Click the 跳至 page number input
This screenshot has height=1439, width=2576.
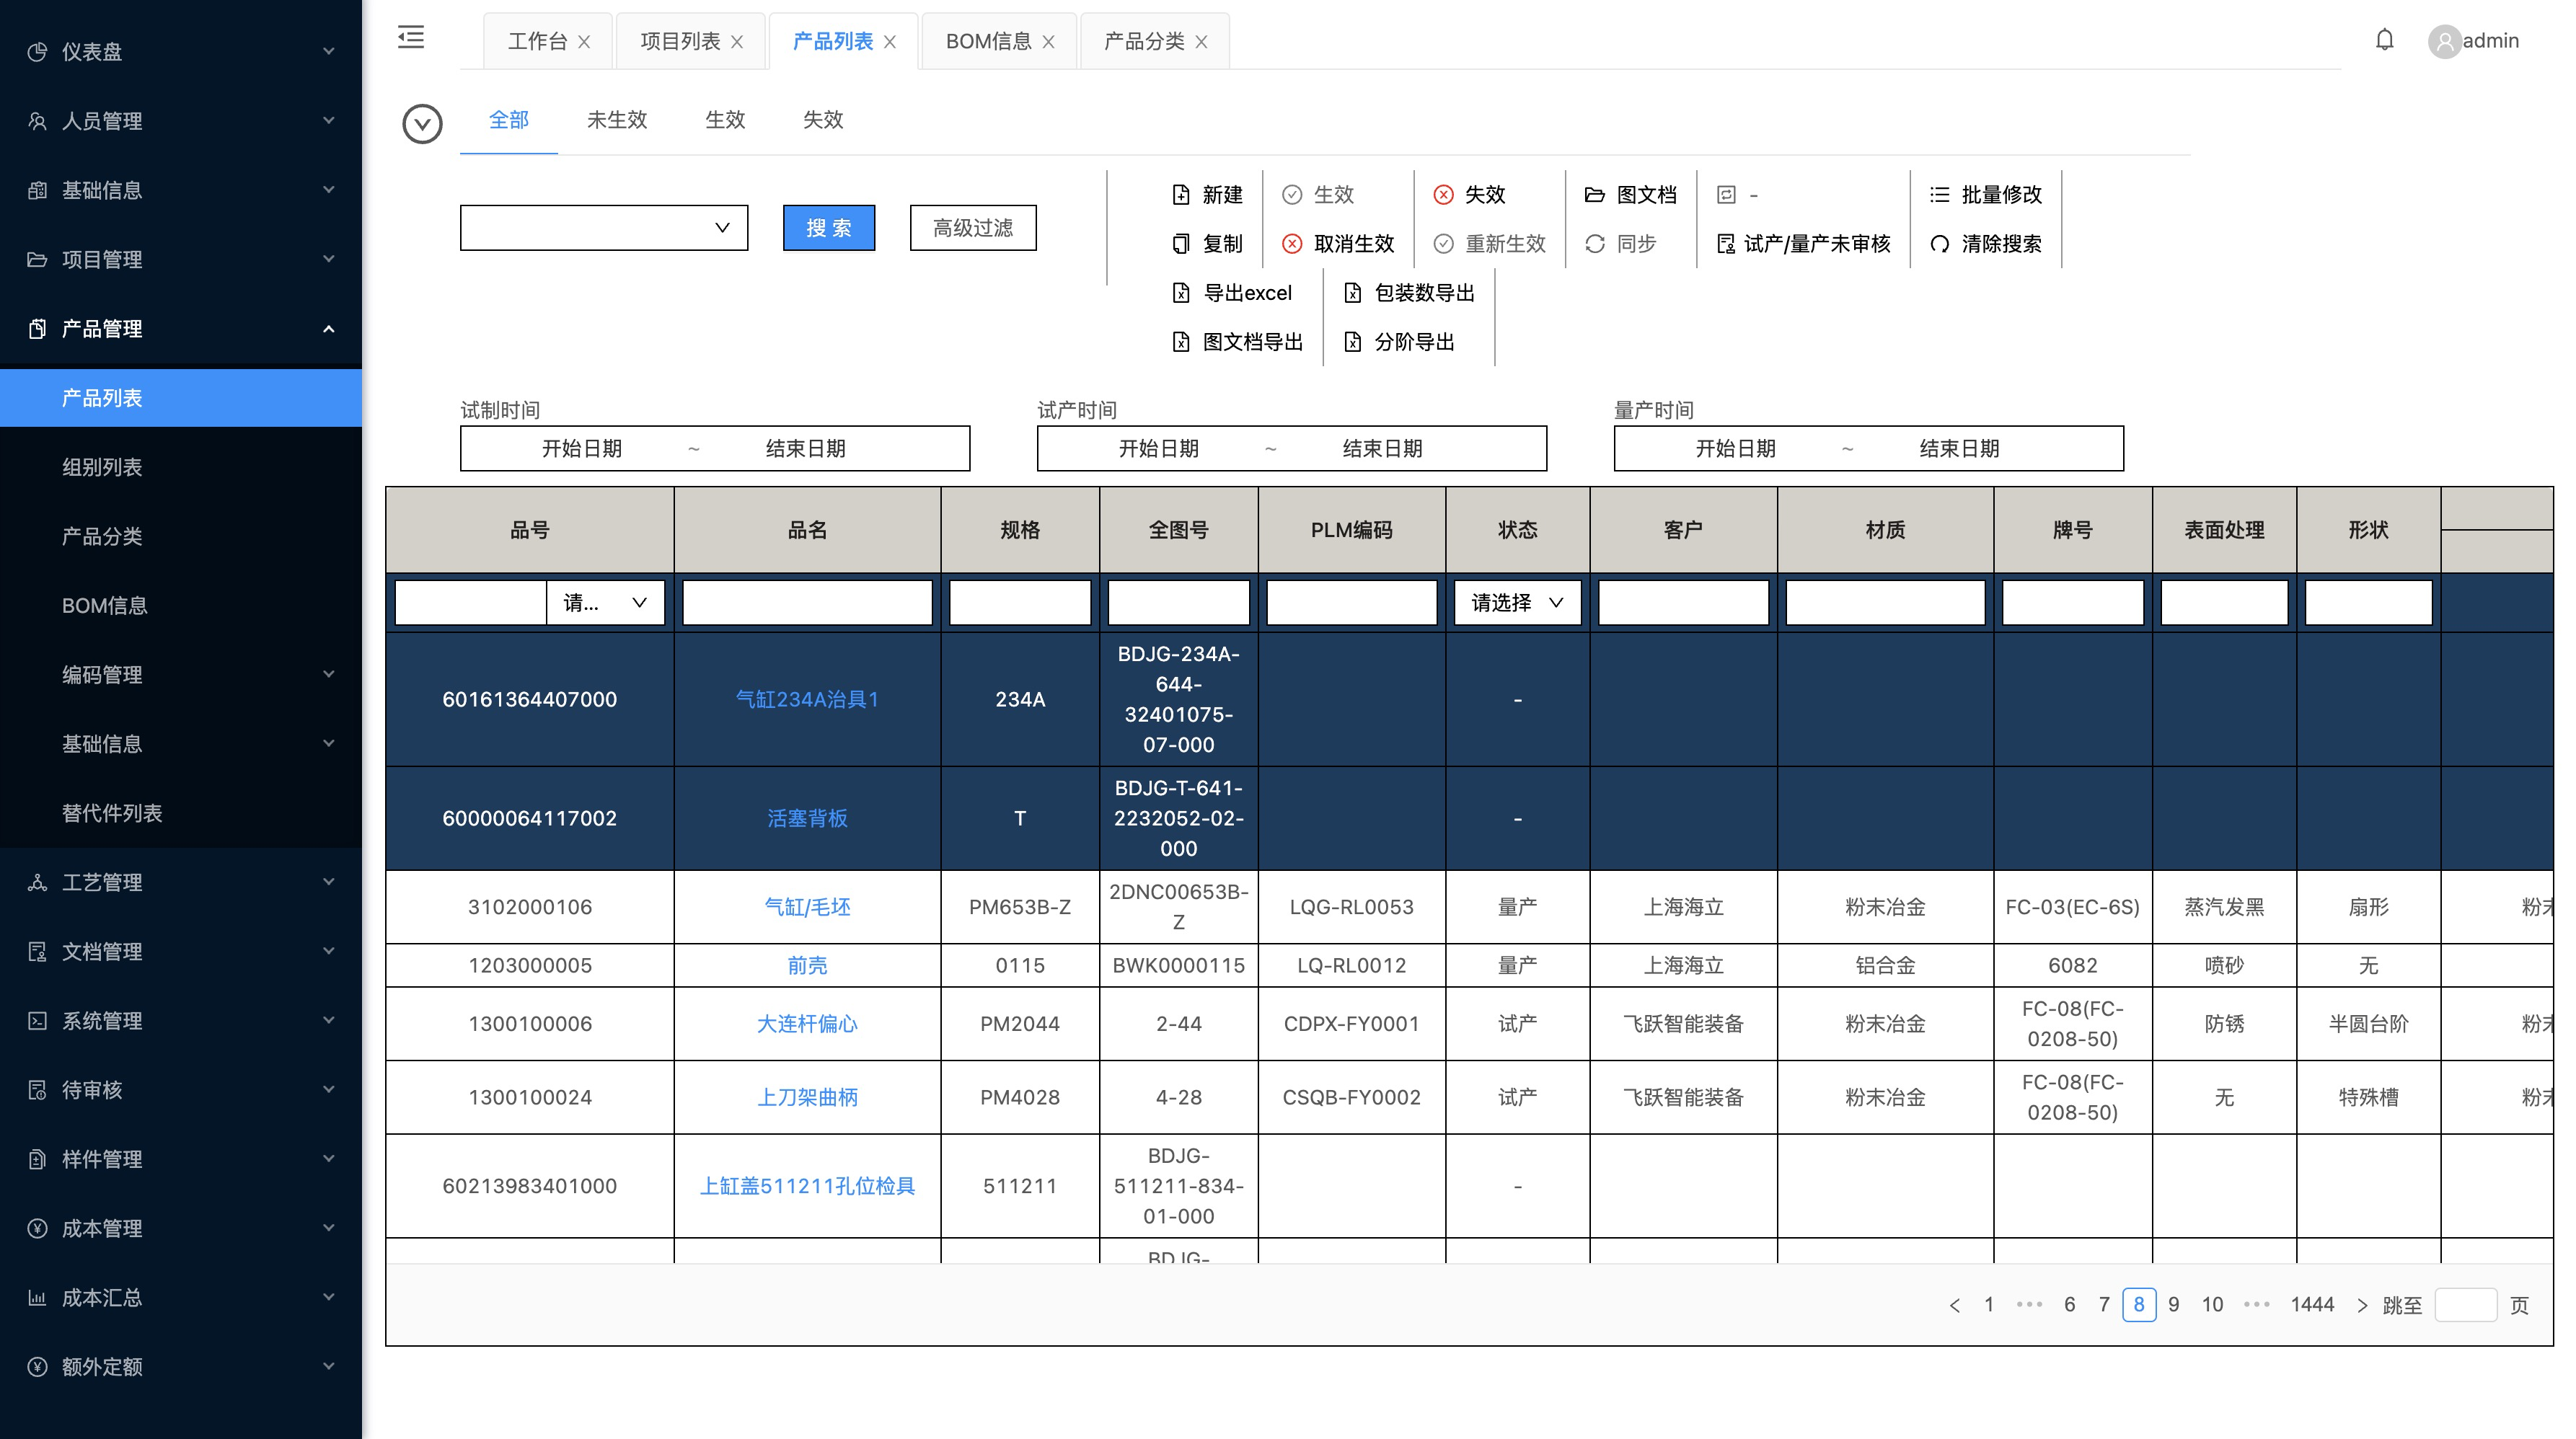(2466, 1305)
